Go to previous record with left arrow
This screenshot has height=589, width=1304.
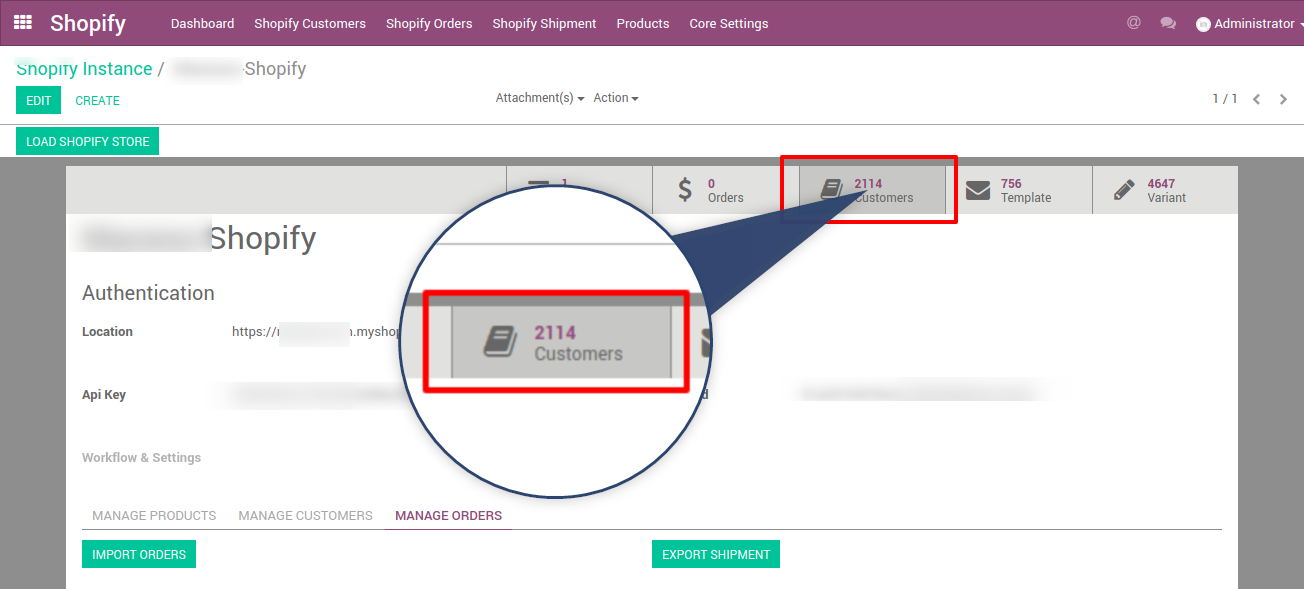(1256, 99)
